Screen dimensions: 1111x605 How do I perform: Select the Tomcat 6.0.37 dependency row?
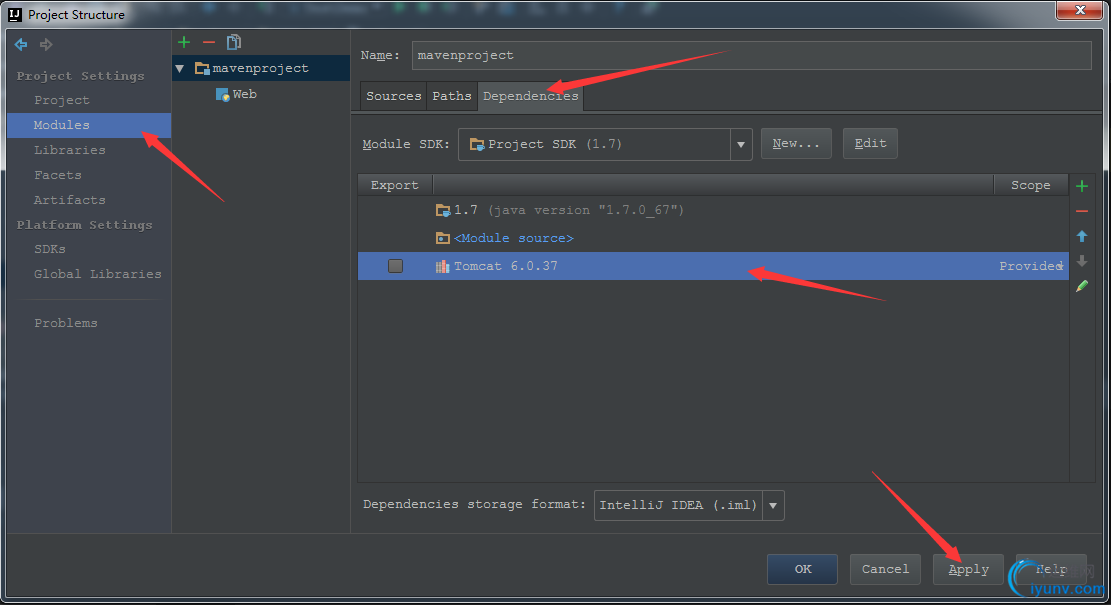pyautogui.click(x=714, y=266)
